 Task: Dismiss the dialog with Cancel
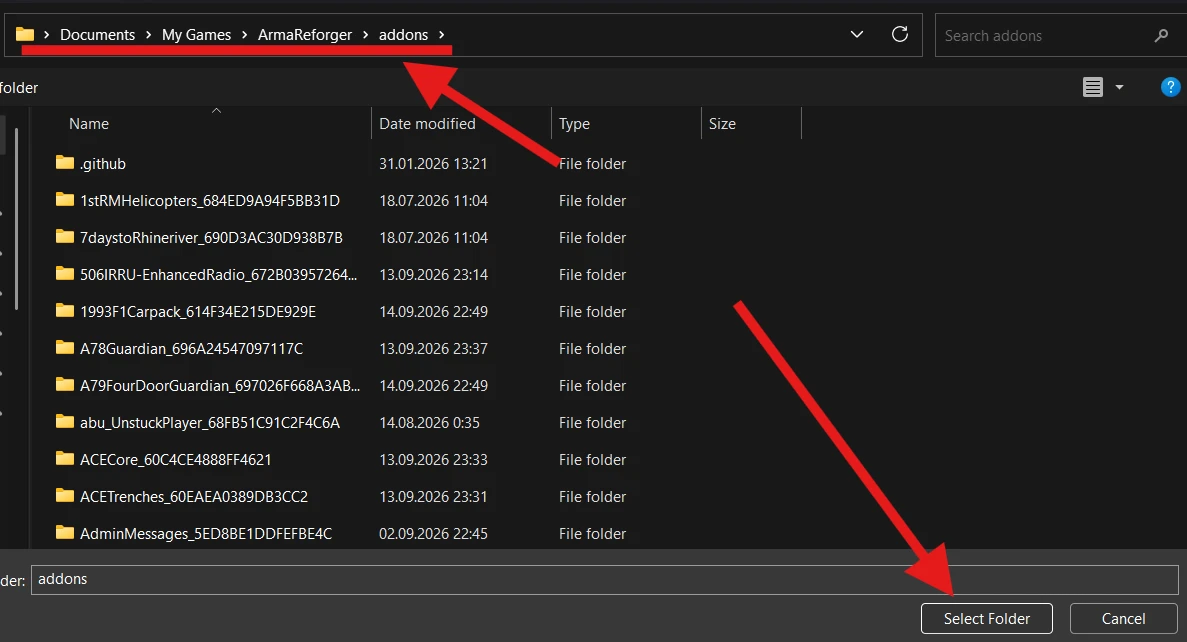coord(1123,619)
